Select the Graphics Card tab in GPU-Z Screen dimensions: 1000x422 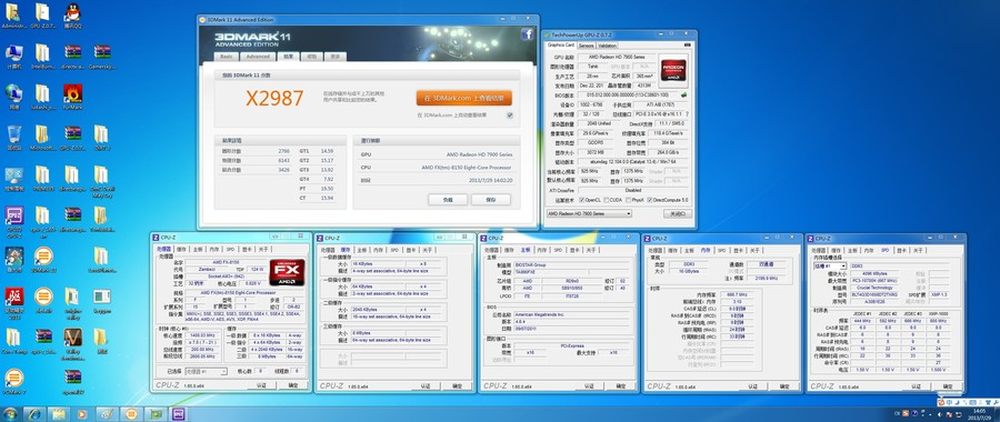[x=561, y=45]
